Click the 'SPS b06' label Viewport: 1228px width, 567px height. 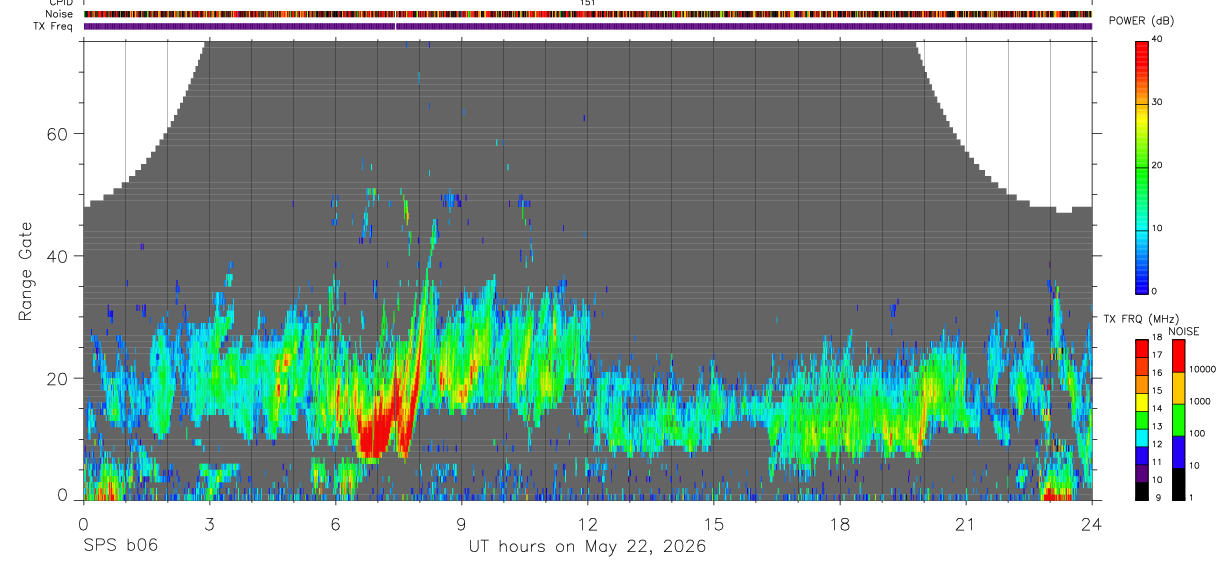click(x=119, y=546)
